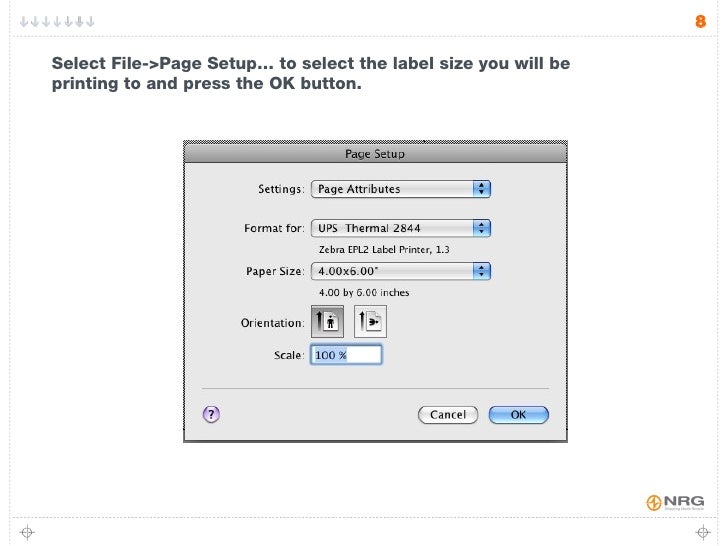Click the orange page number 8
The width and height of the screenshot is (728, 546).
700,21
